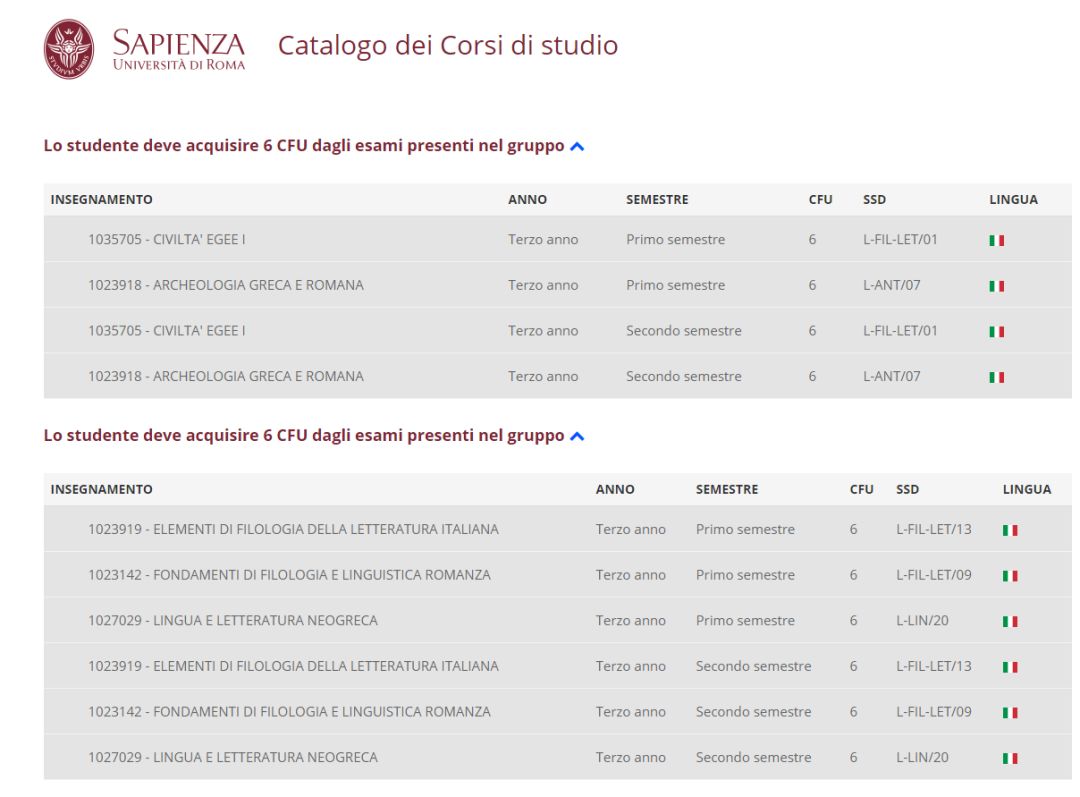Click SSD code L-ANT/07 in secondo semestre row

[891, 377]
